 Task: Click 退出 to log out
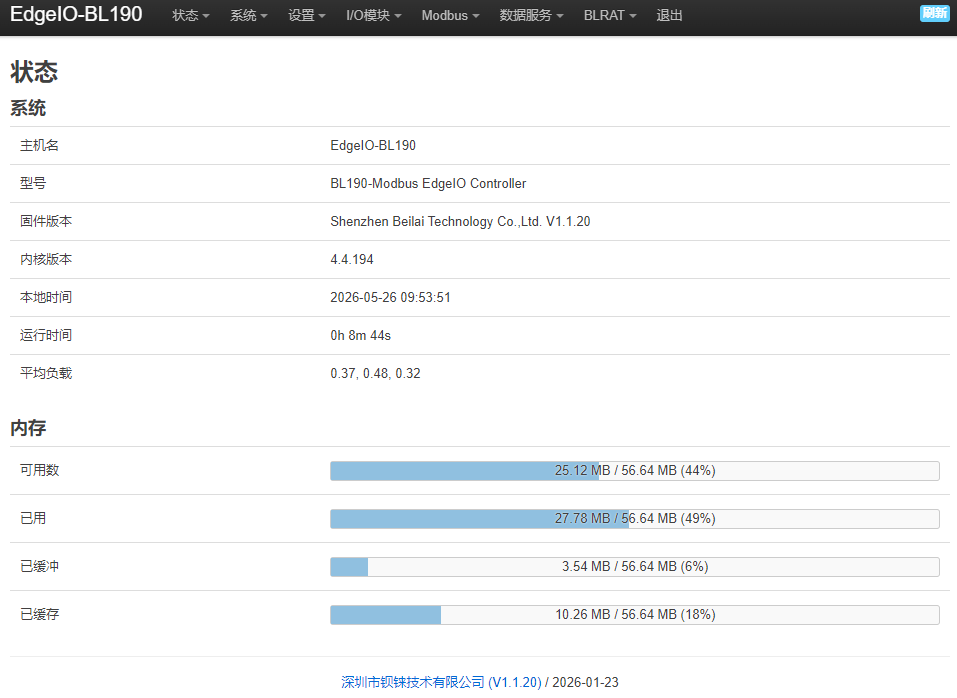click(x=669, y=15)
